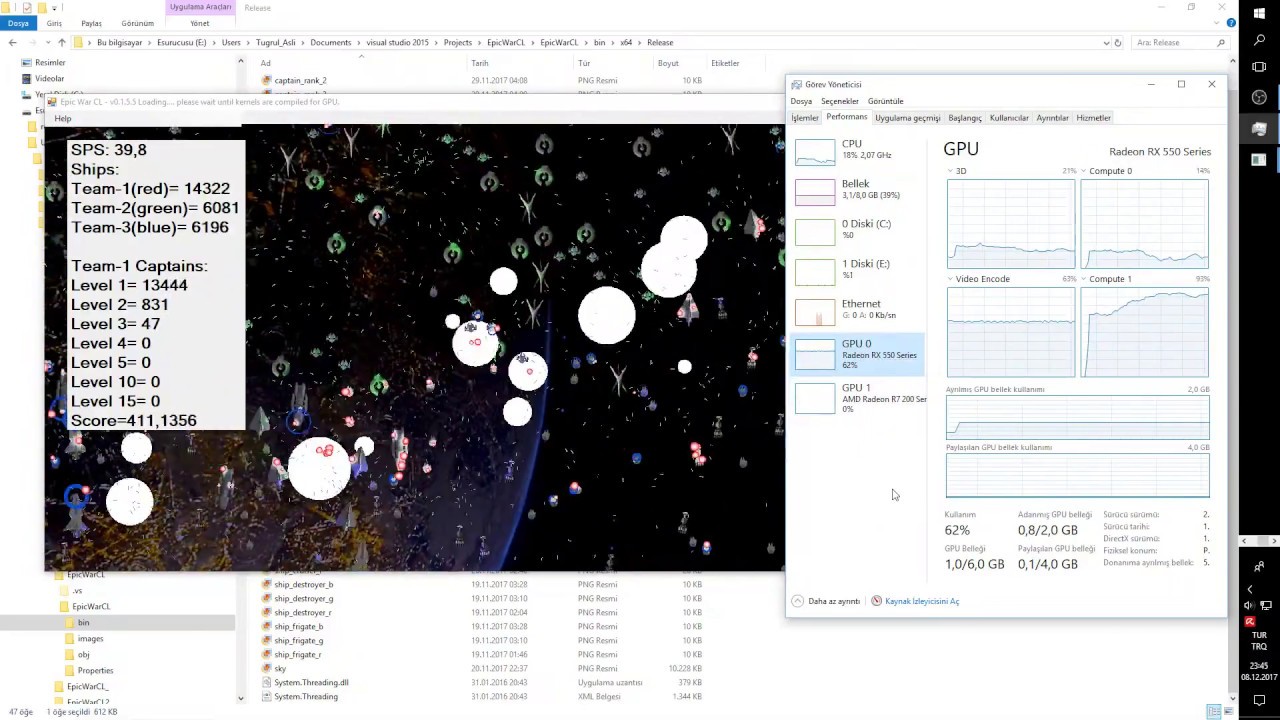Open Task Manager's Dosya menu
Image resolution: width=1280 pixels, height=720 pixels.
point(801,101)
